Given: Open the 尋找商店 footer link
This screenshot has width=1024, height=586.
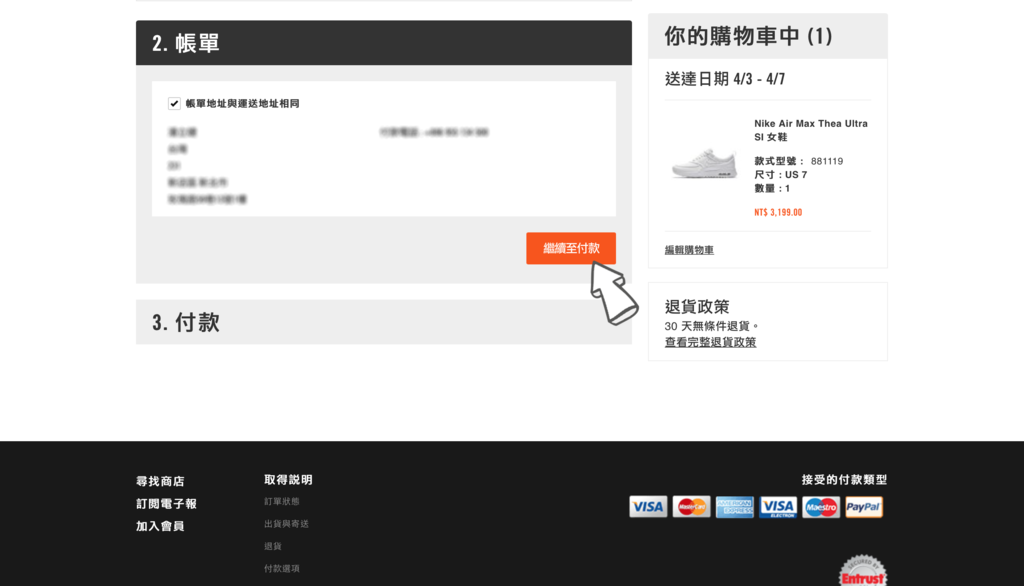Looking at the screenshot, I should pos(160,481).
